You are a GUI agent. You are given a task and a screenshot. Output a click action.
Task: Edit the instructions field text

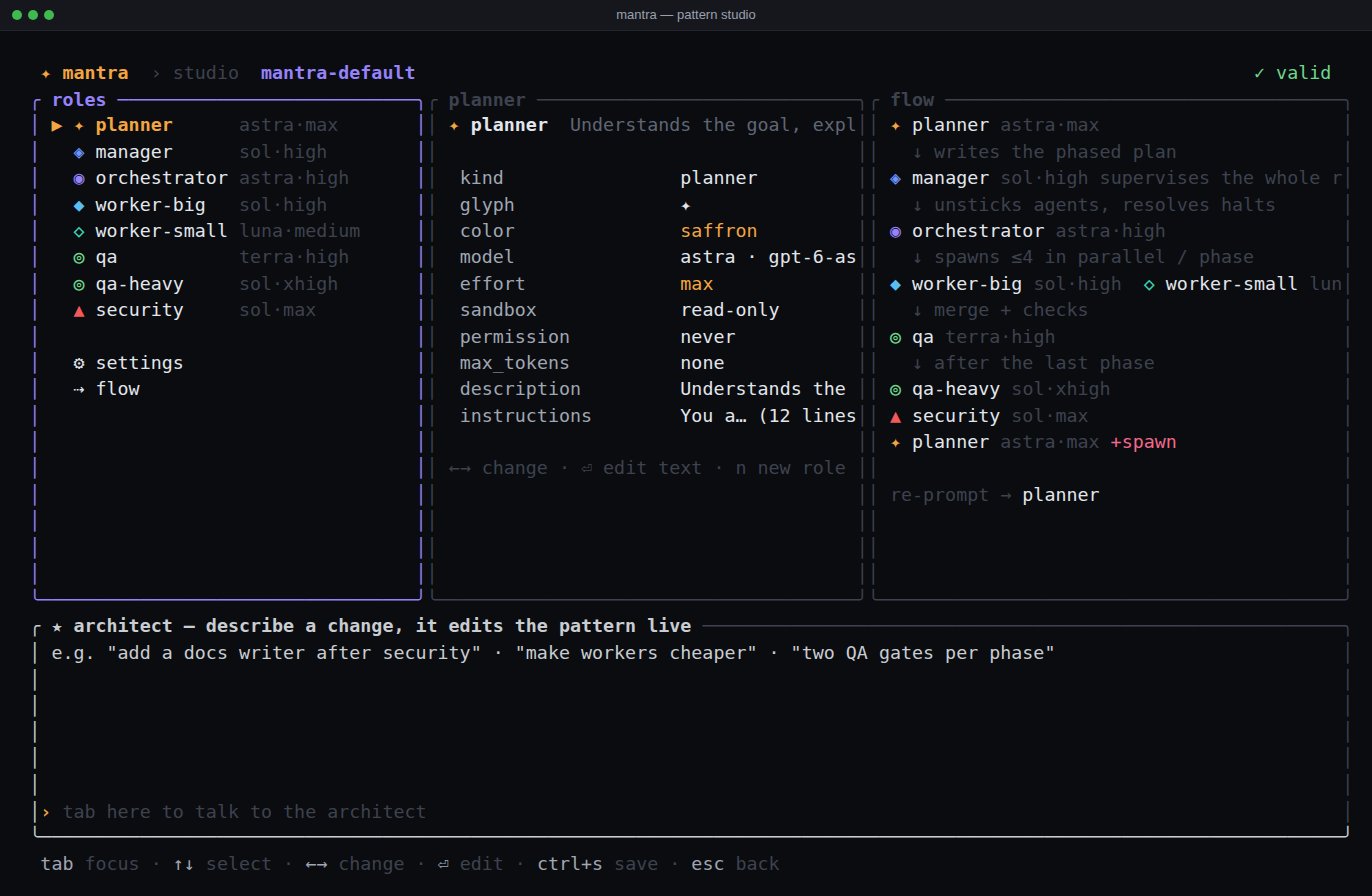pyautogui.click(x=768, y=416)
